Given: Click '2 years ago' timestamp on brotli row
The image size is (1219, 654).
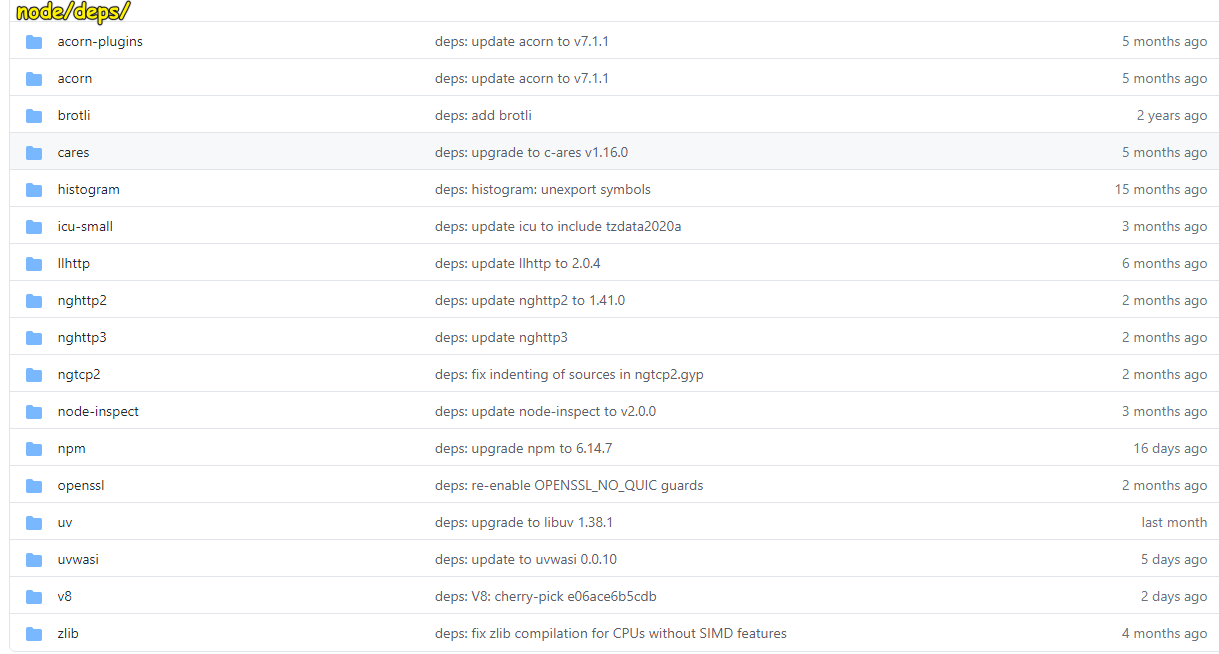Looking at the screenshot, I should point(1172,116).
